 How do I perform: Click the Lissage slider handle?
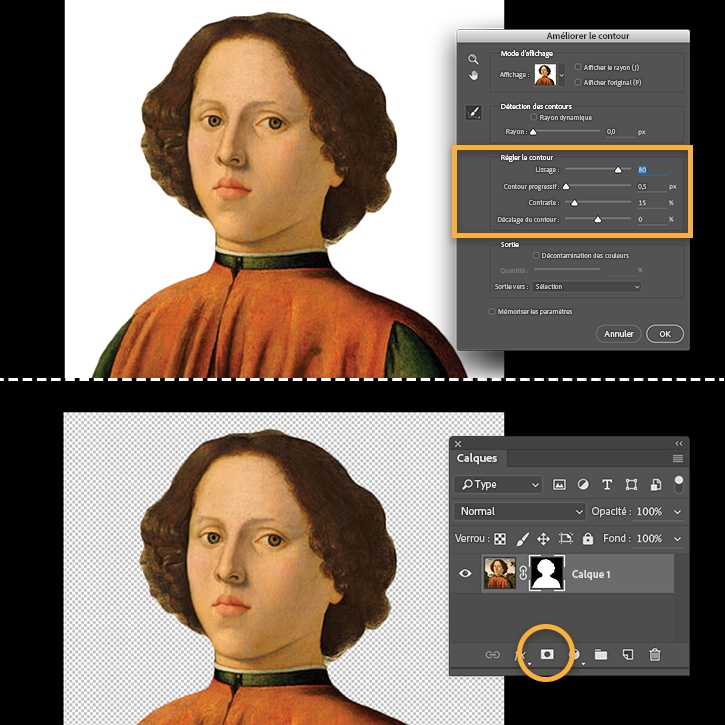click(618, 170)
